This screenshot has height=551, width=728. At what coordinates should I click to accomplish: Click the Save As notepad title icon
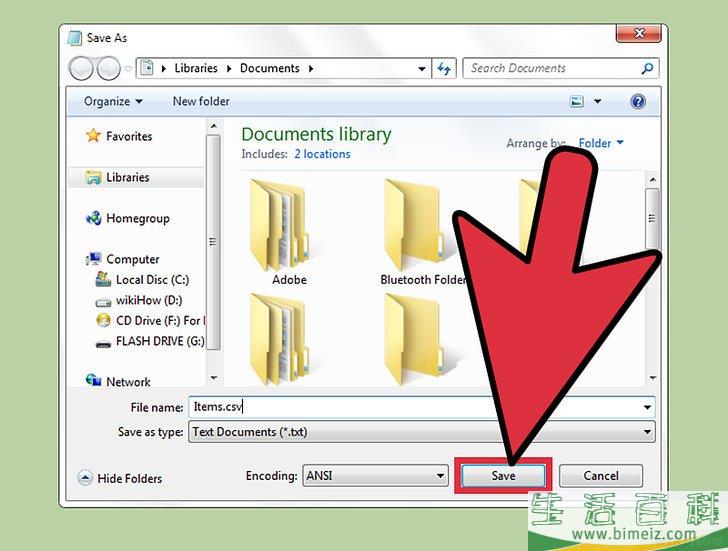pos(75,38)
